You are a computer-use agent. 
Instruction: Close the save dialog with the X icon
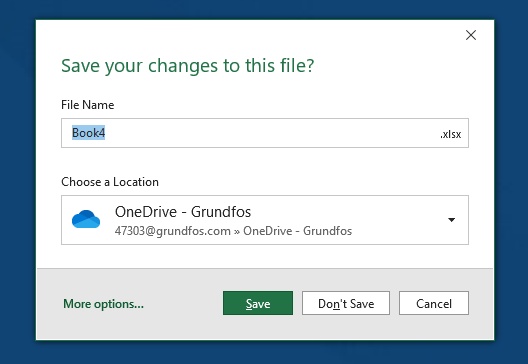point(471,35)
